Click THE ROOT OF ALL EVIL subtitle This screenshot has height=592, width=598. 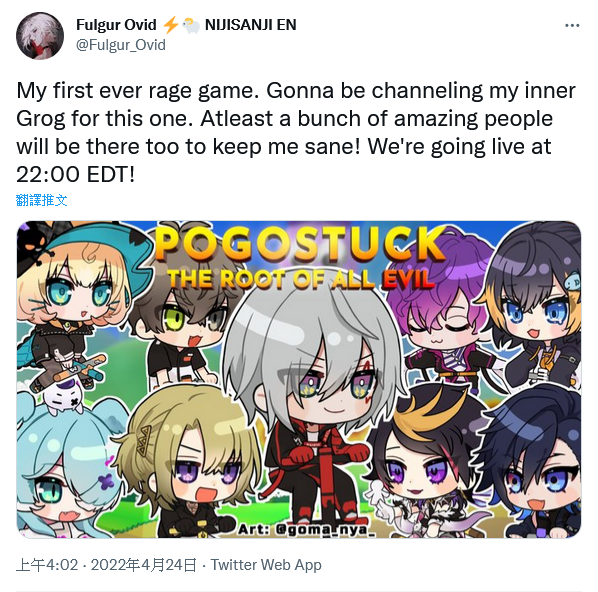click(x=301, y=278)
